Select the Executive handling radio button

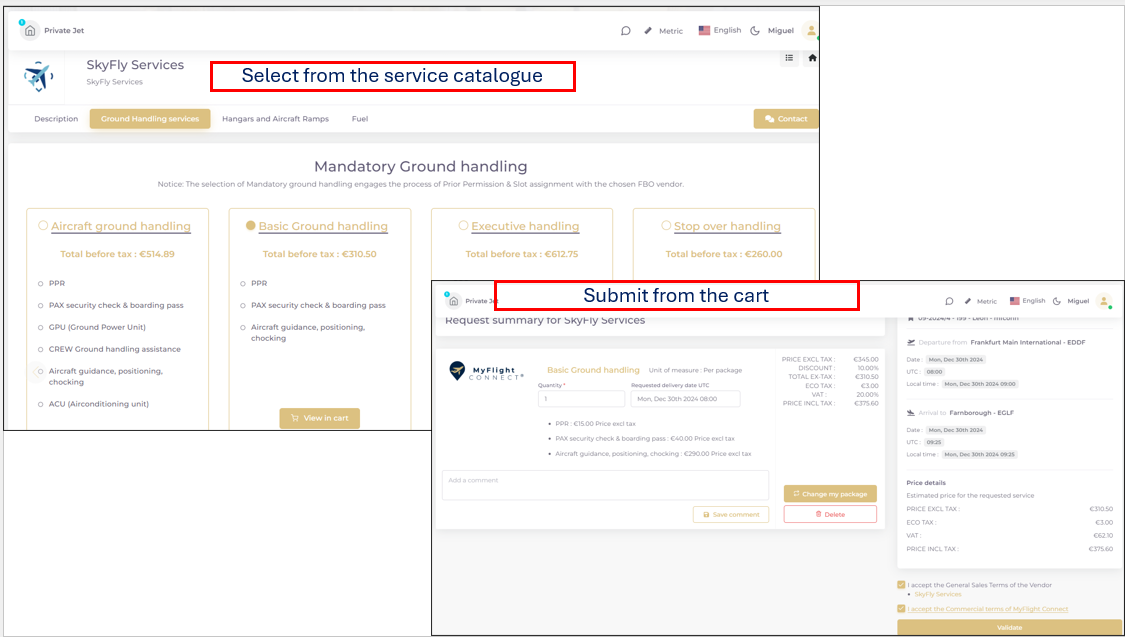[x=463, y=225]
